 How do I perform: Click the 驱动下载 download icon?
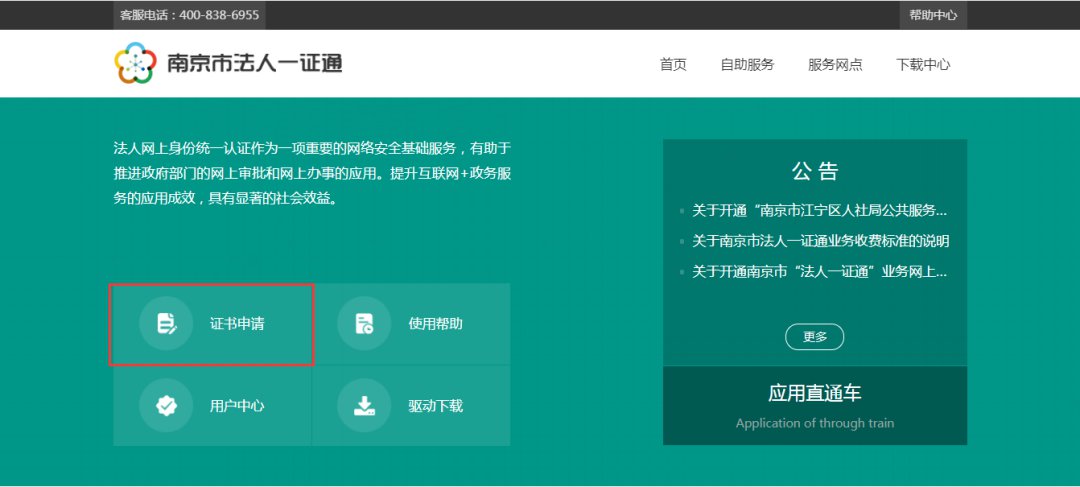pyautogui.click(x=364, y=406)
